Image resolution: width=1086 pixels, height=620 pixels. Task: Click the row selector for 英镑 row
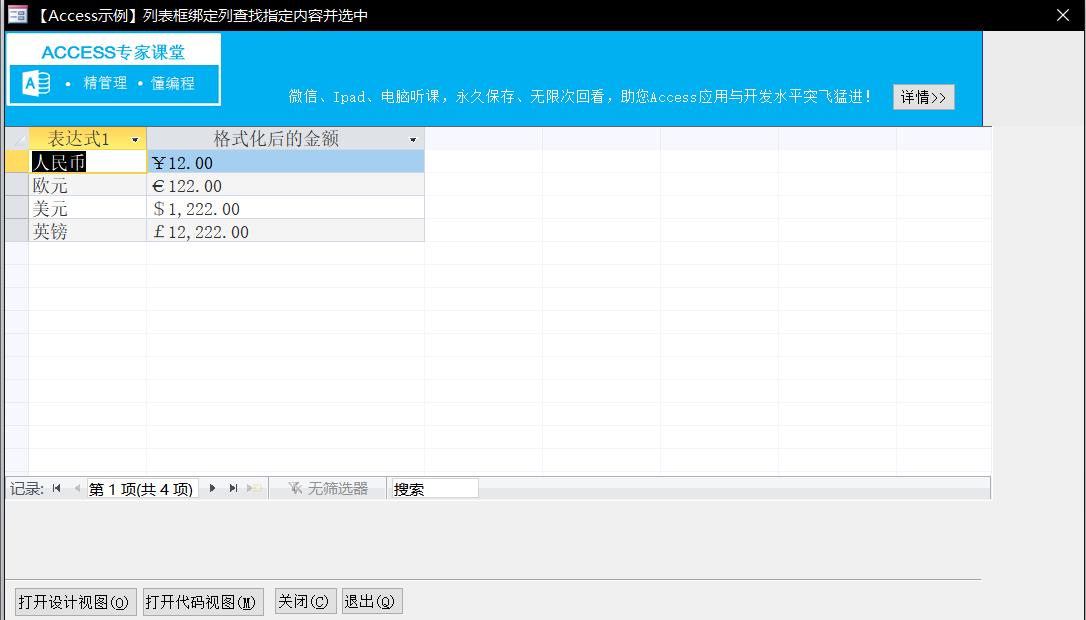17,231
